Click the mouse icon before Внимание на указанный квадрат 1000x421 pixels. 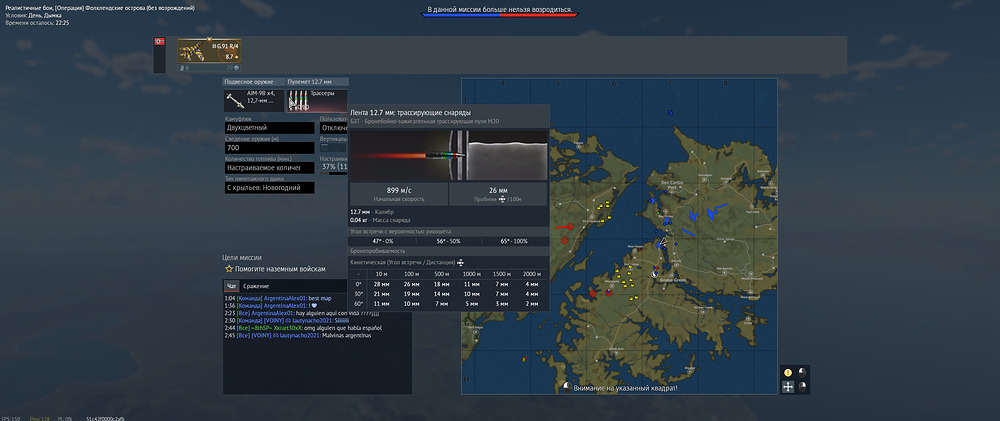click(x=568, y=387)
